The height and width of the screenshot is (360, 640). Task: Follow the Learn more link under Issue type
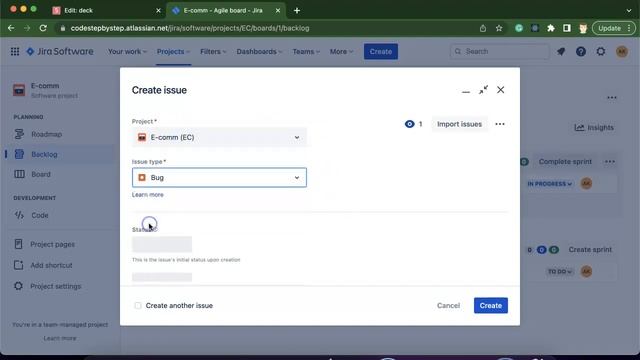pyautogui.click(x=147, y=195)
